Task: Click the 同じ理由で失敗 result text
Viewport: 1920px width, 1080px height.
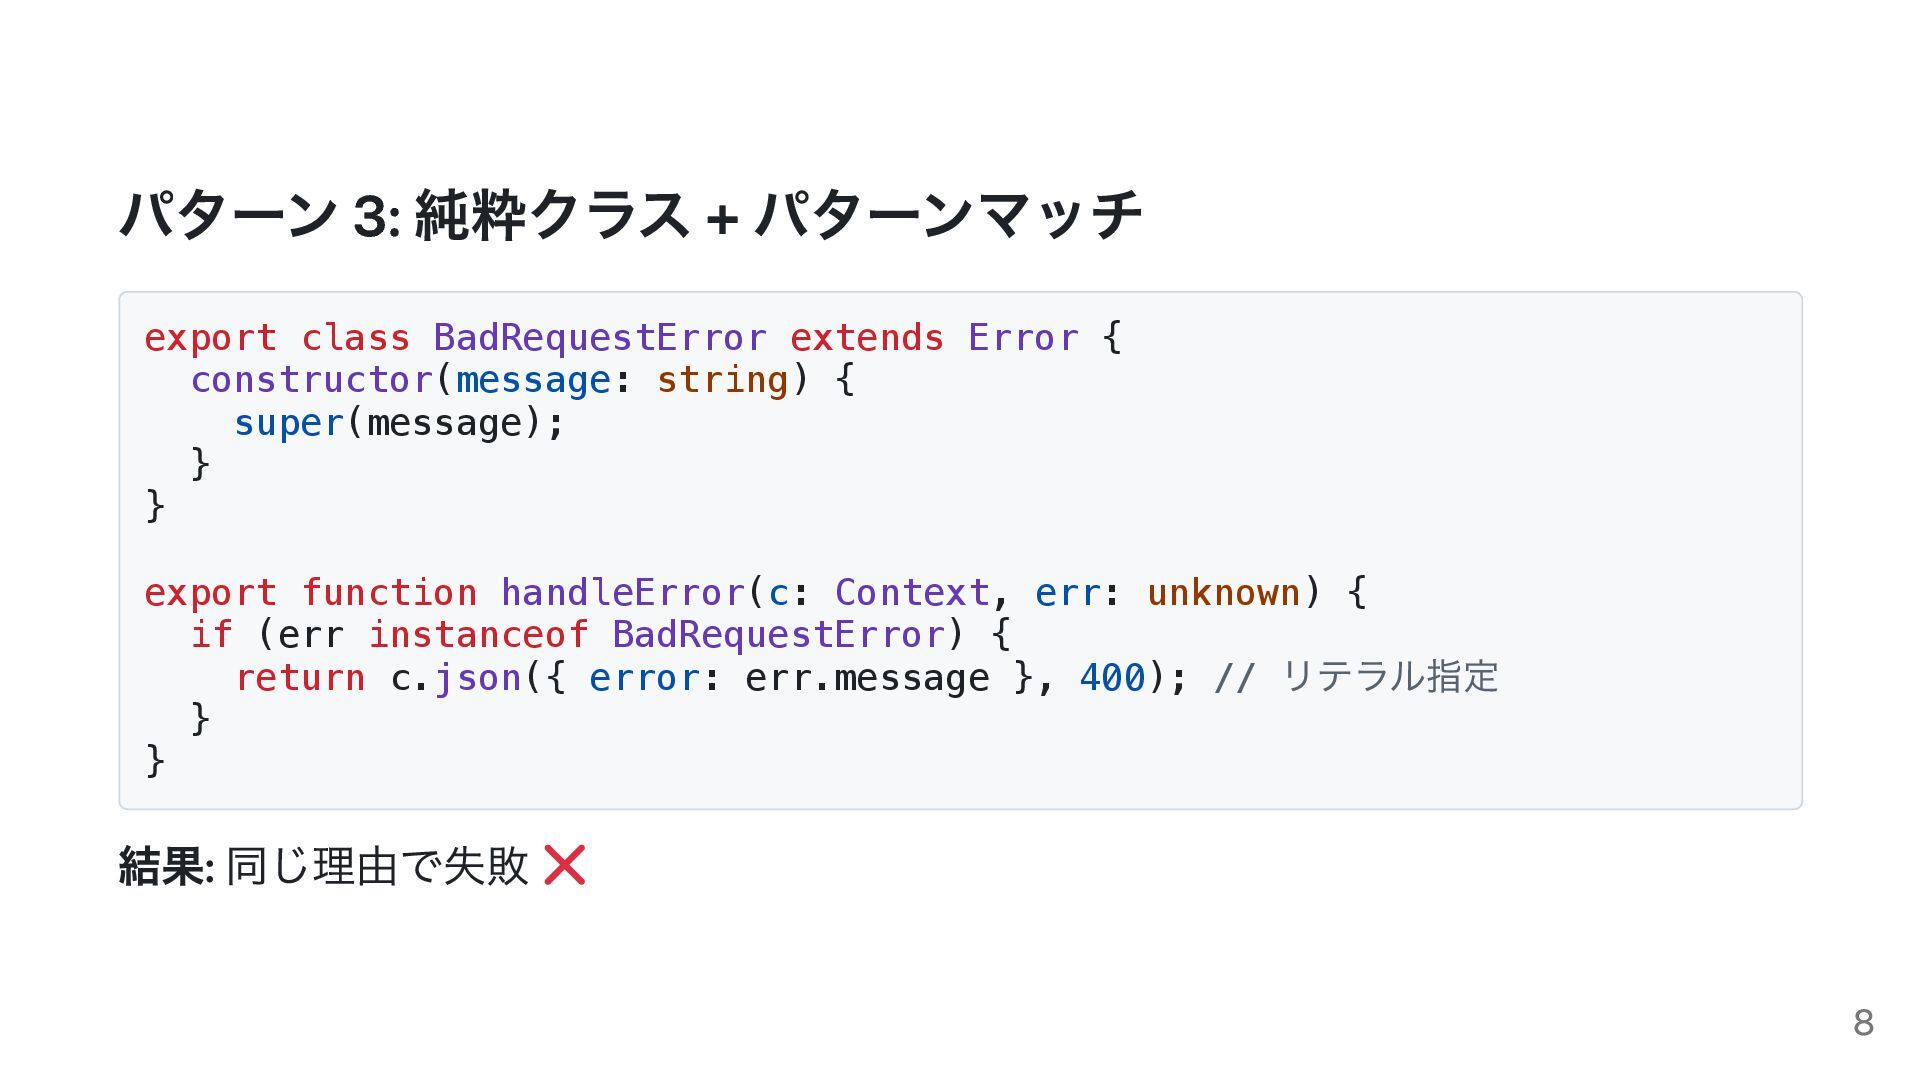Action: tap(377, 866)
